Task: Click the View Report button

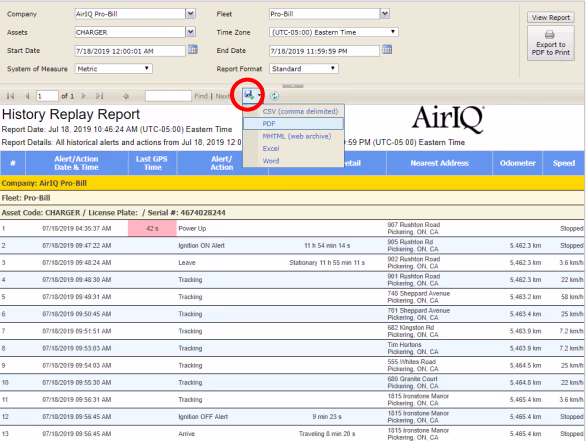Action: click(550, 18)
